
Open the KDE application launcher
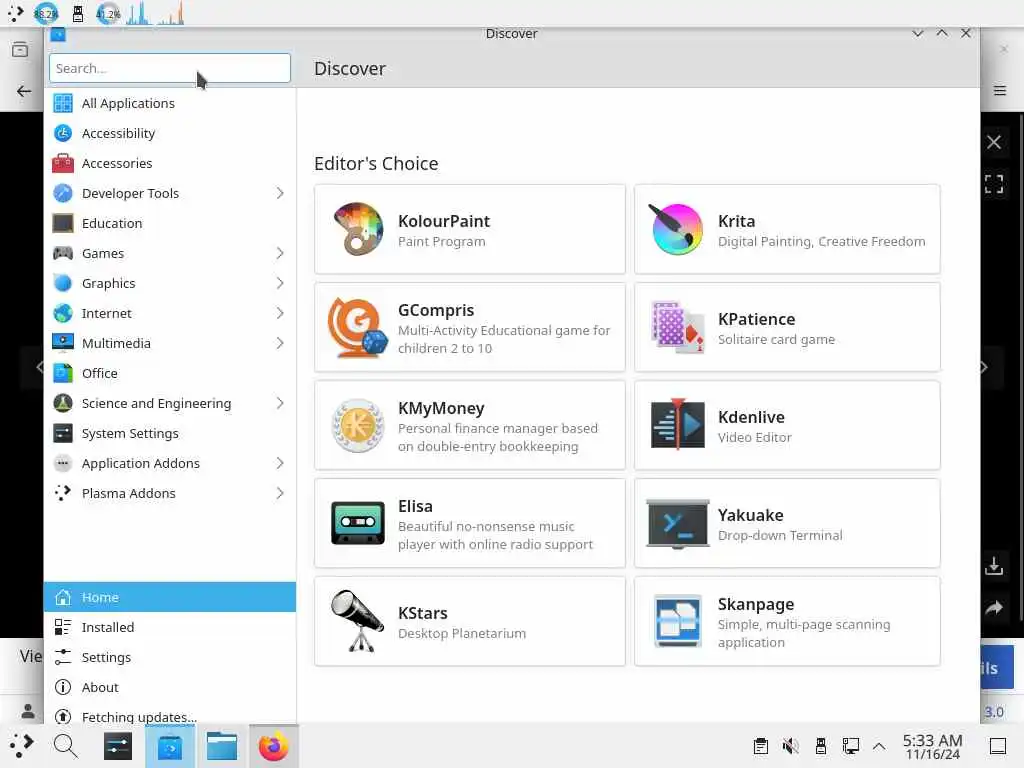(20, 745)
